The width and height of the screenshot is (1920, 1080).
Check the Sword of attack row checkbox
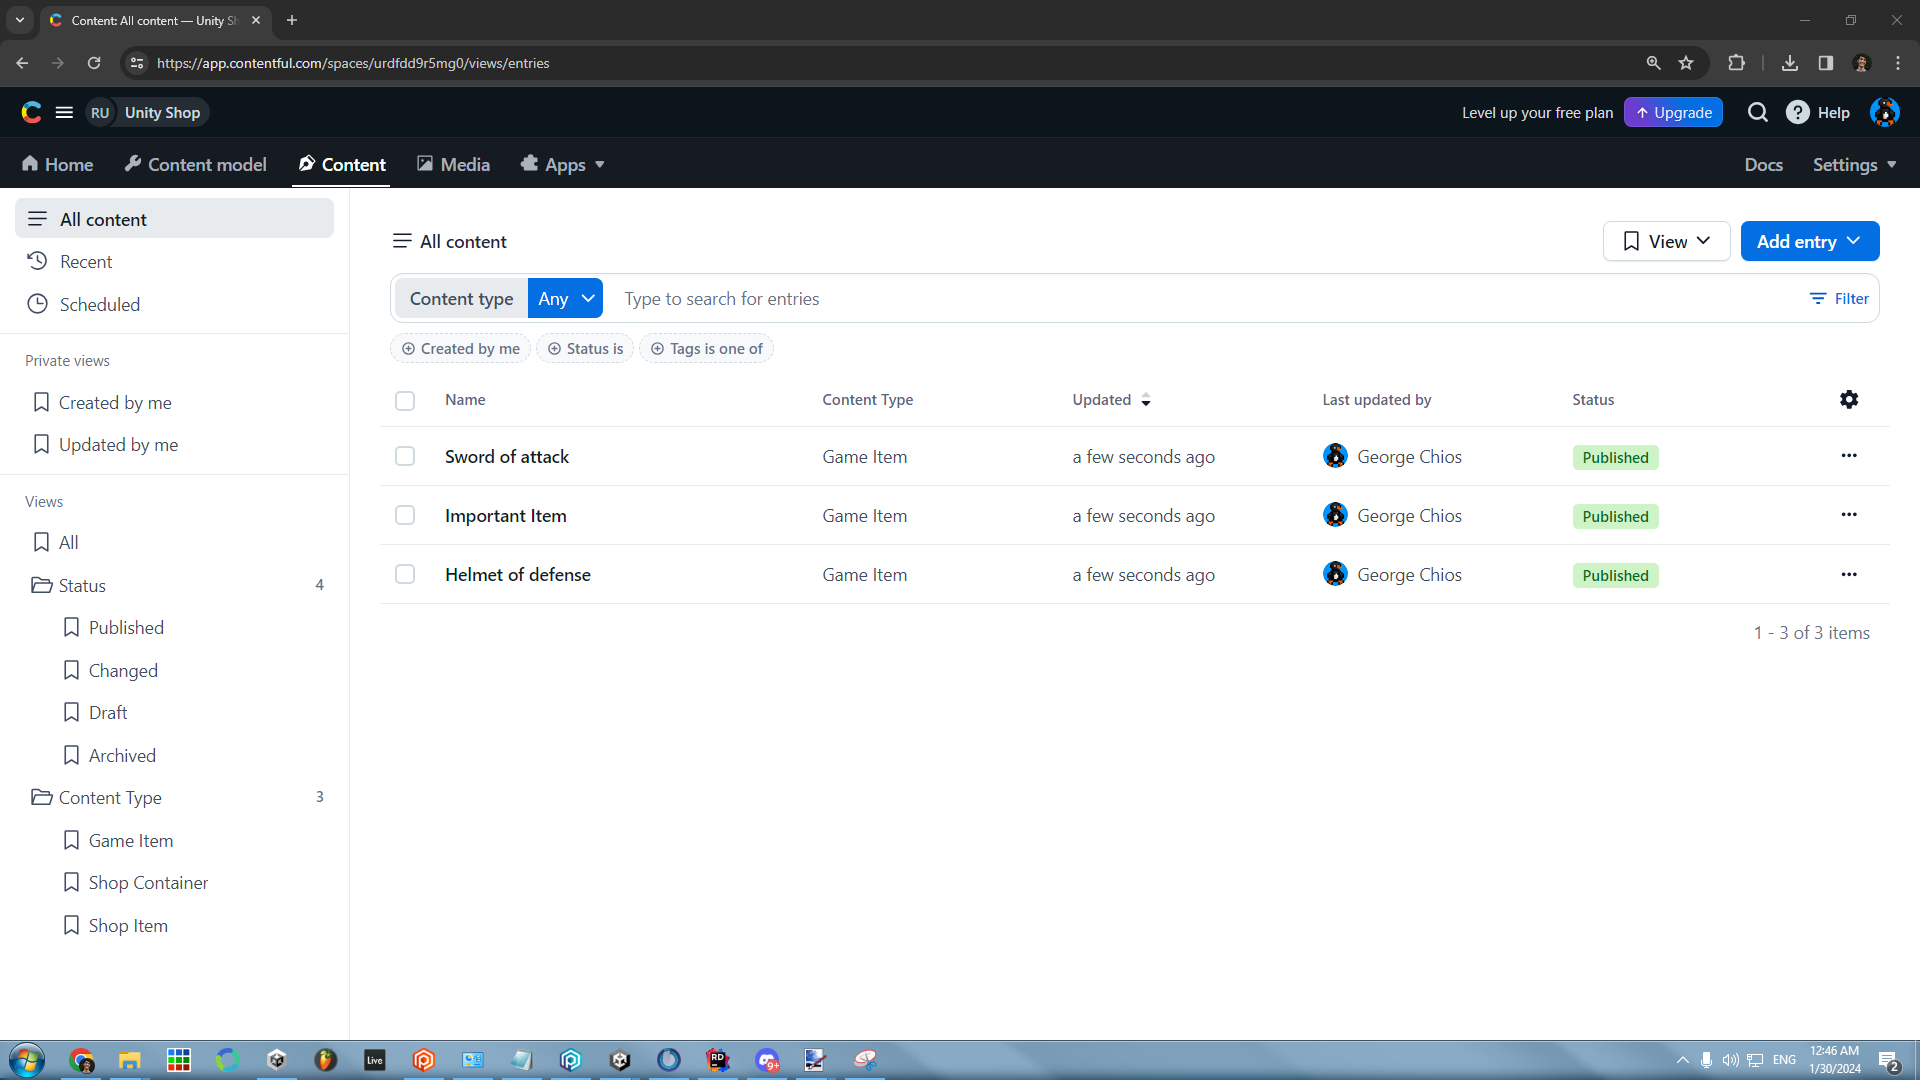405,456
